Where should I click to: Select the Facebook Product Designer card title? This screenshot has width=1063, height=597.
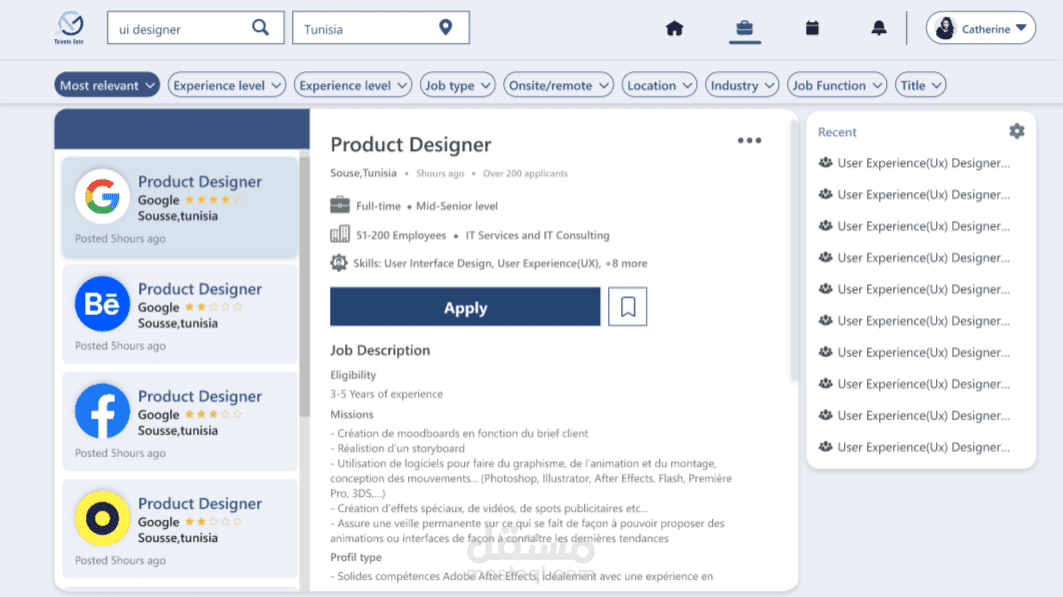click(200, 396)
